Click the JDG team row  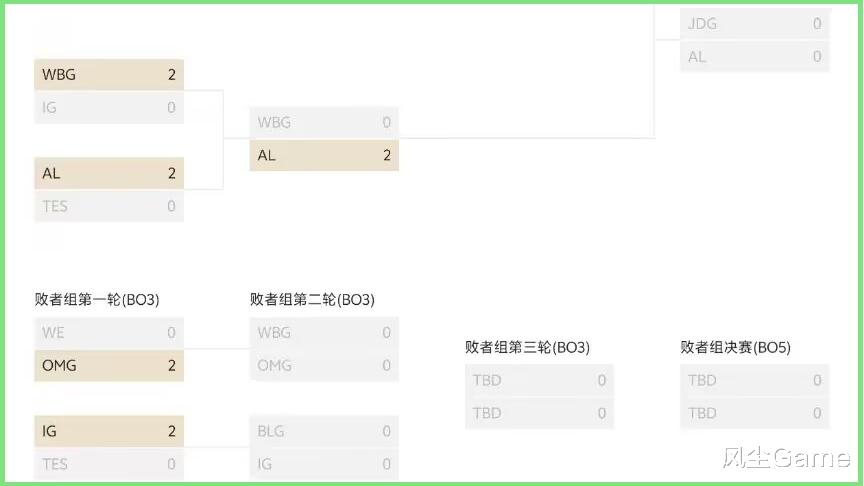(755, 23)
